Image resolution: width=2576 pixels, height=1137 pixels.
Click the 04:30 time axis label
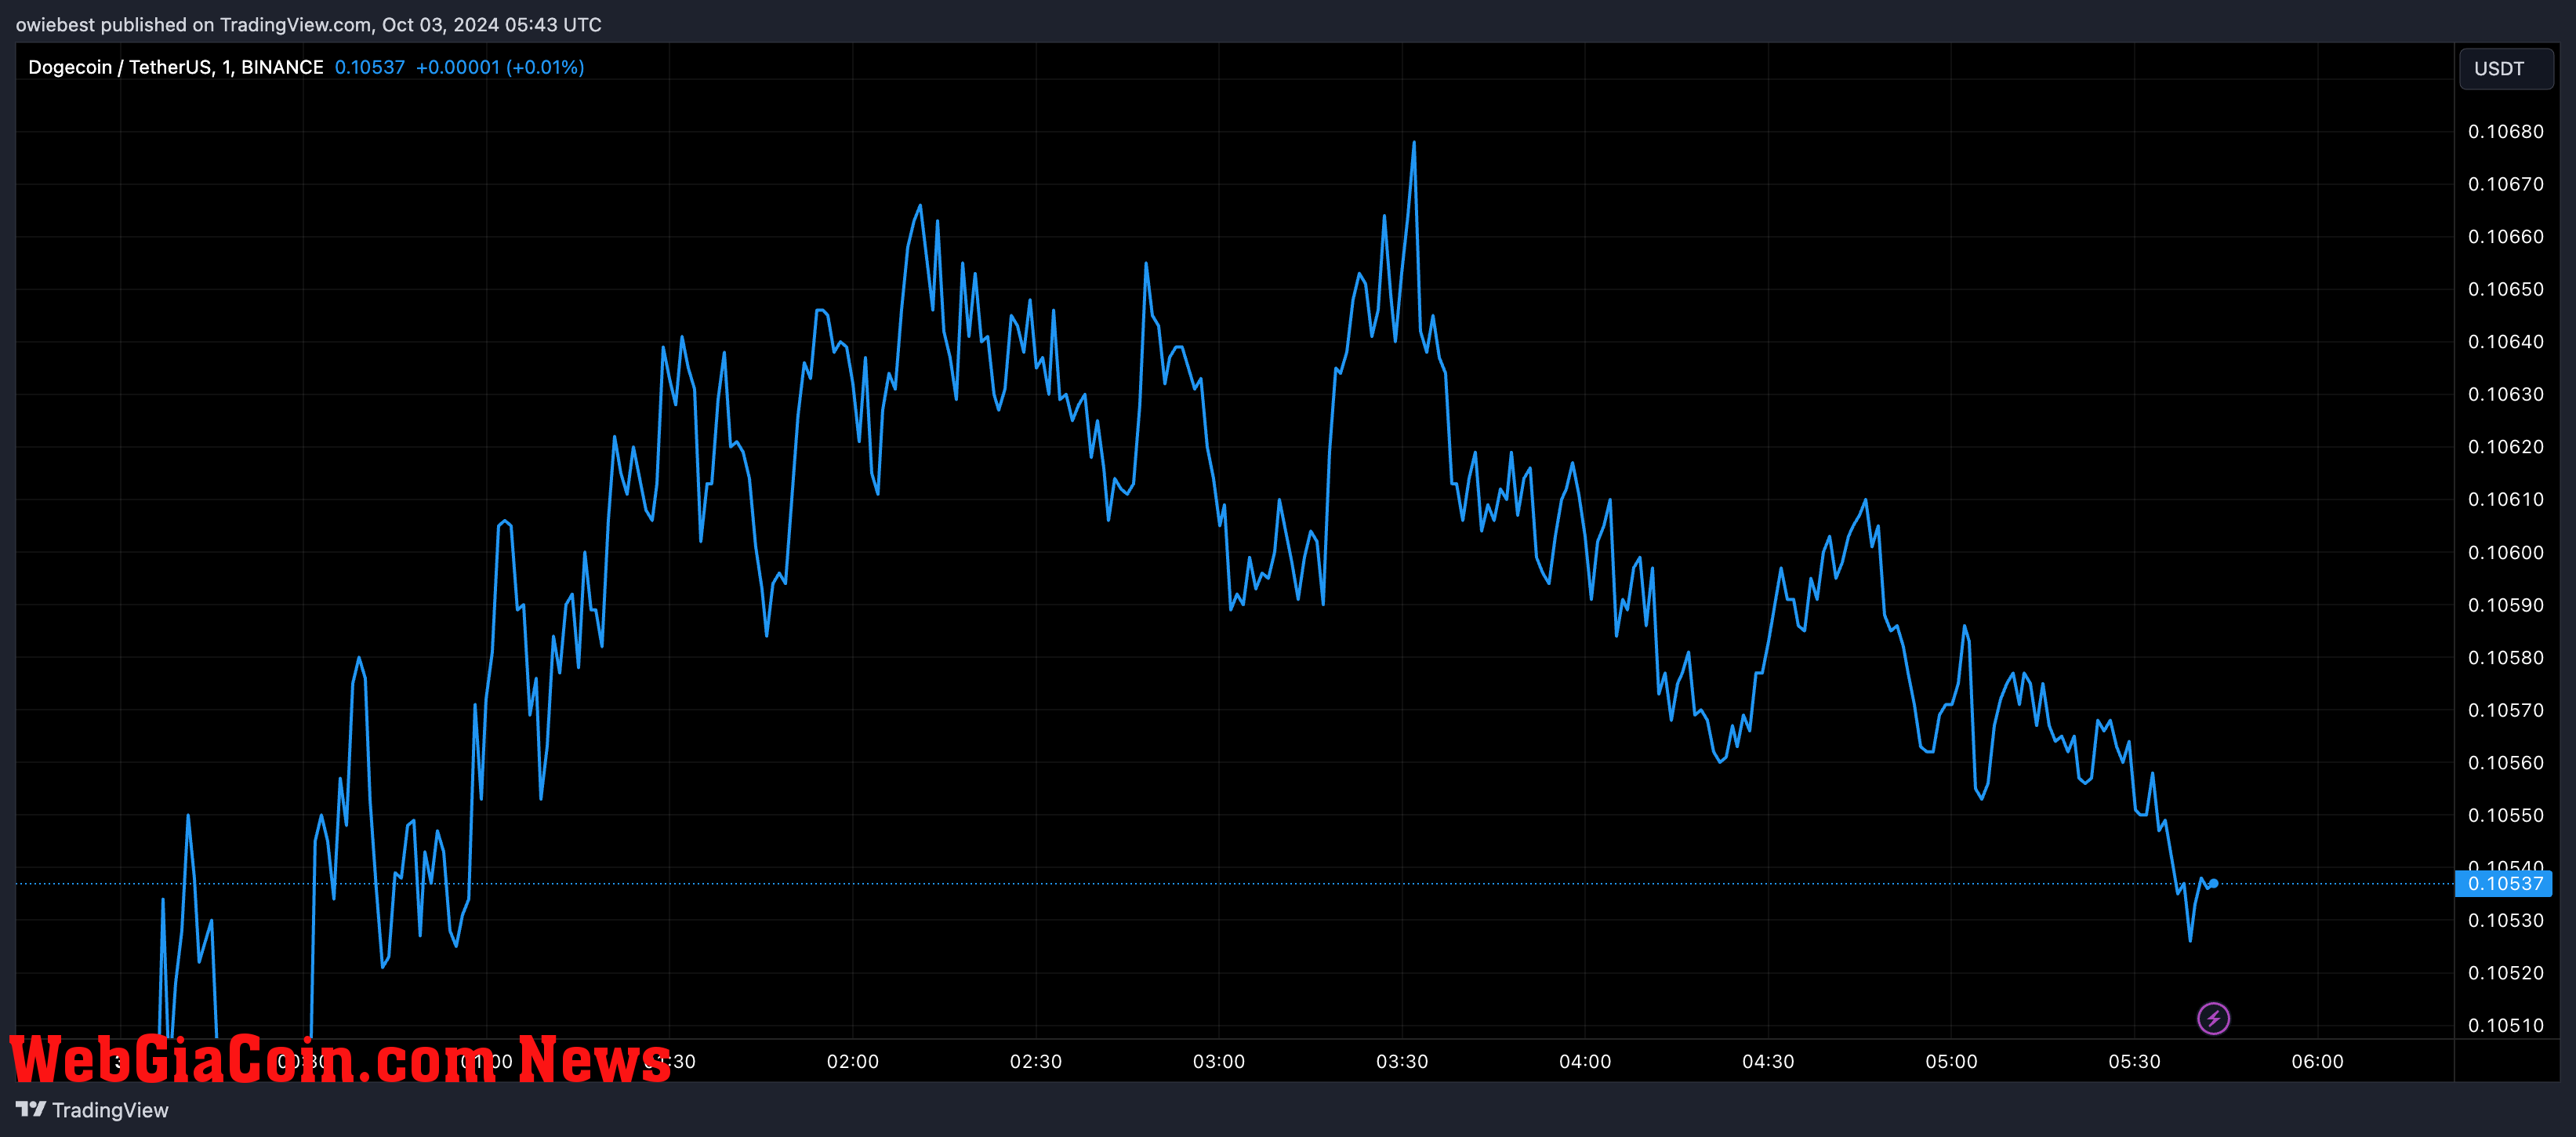coord(1767,1061)
